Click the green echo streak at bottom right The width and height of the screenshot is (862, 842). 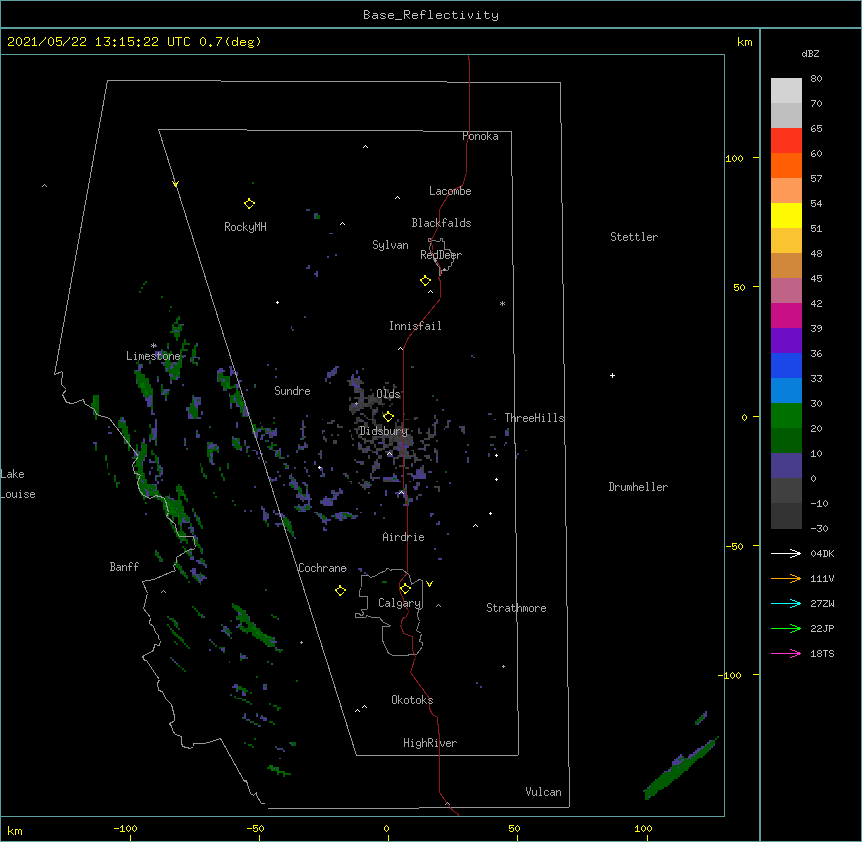(x=681, y=768)
